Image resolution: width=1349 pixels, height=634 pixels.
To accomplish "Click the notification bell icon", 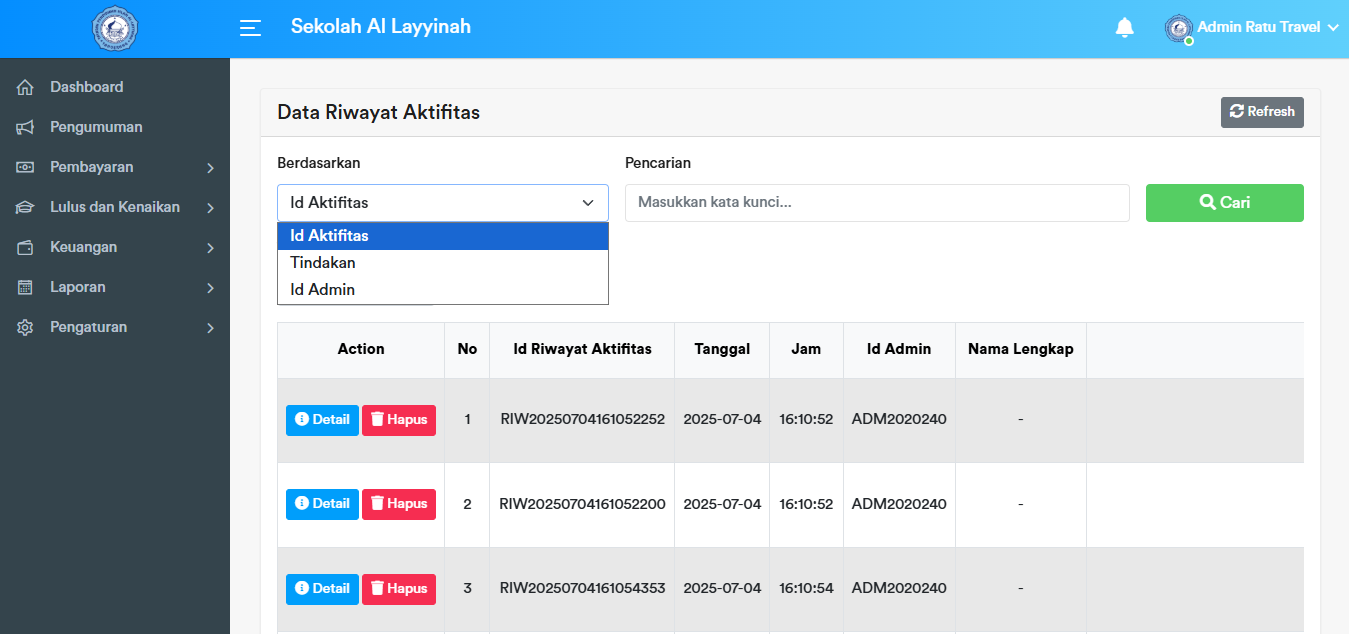I will coord(1124,28).
